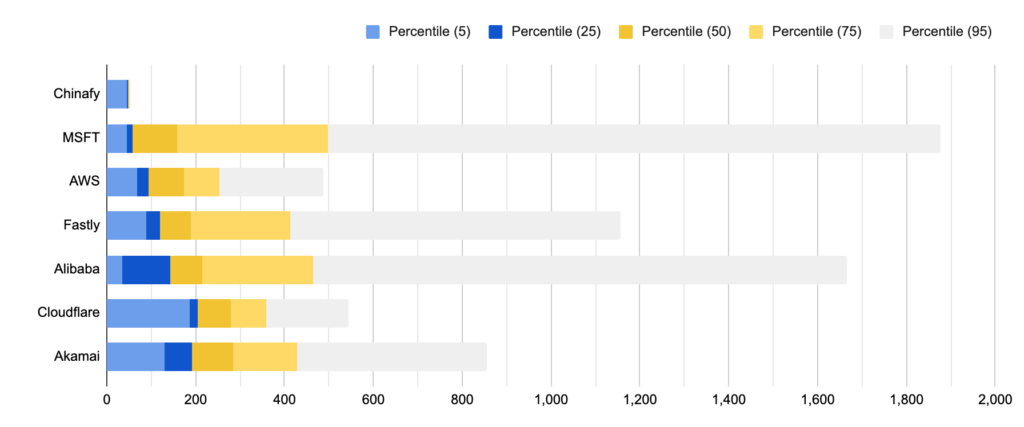Select the Percentile (50) legend label
The height and width of the screenshot is (427, 1024).
click(686, 31)
